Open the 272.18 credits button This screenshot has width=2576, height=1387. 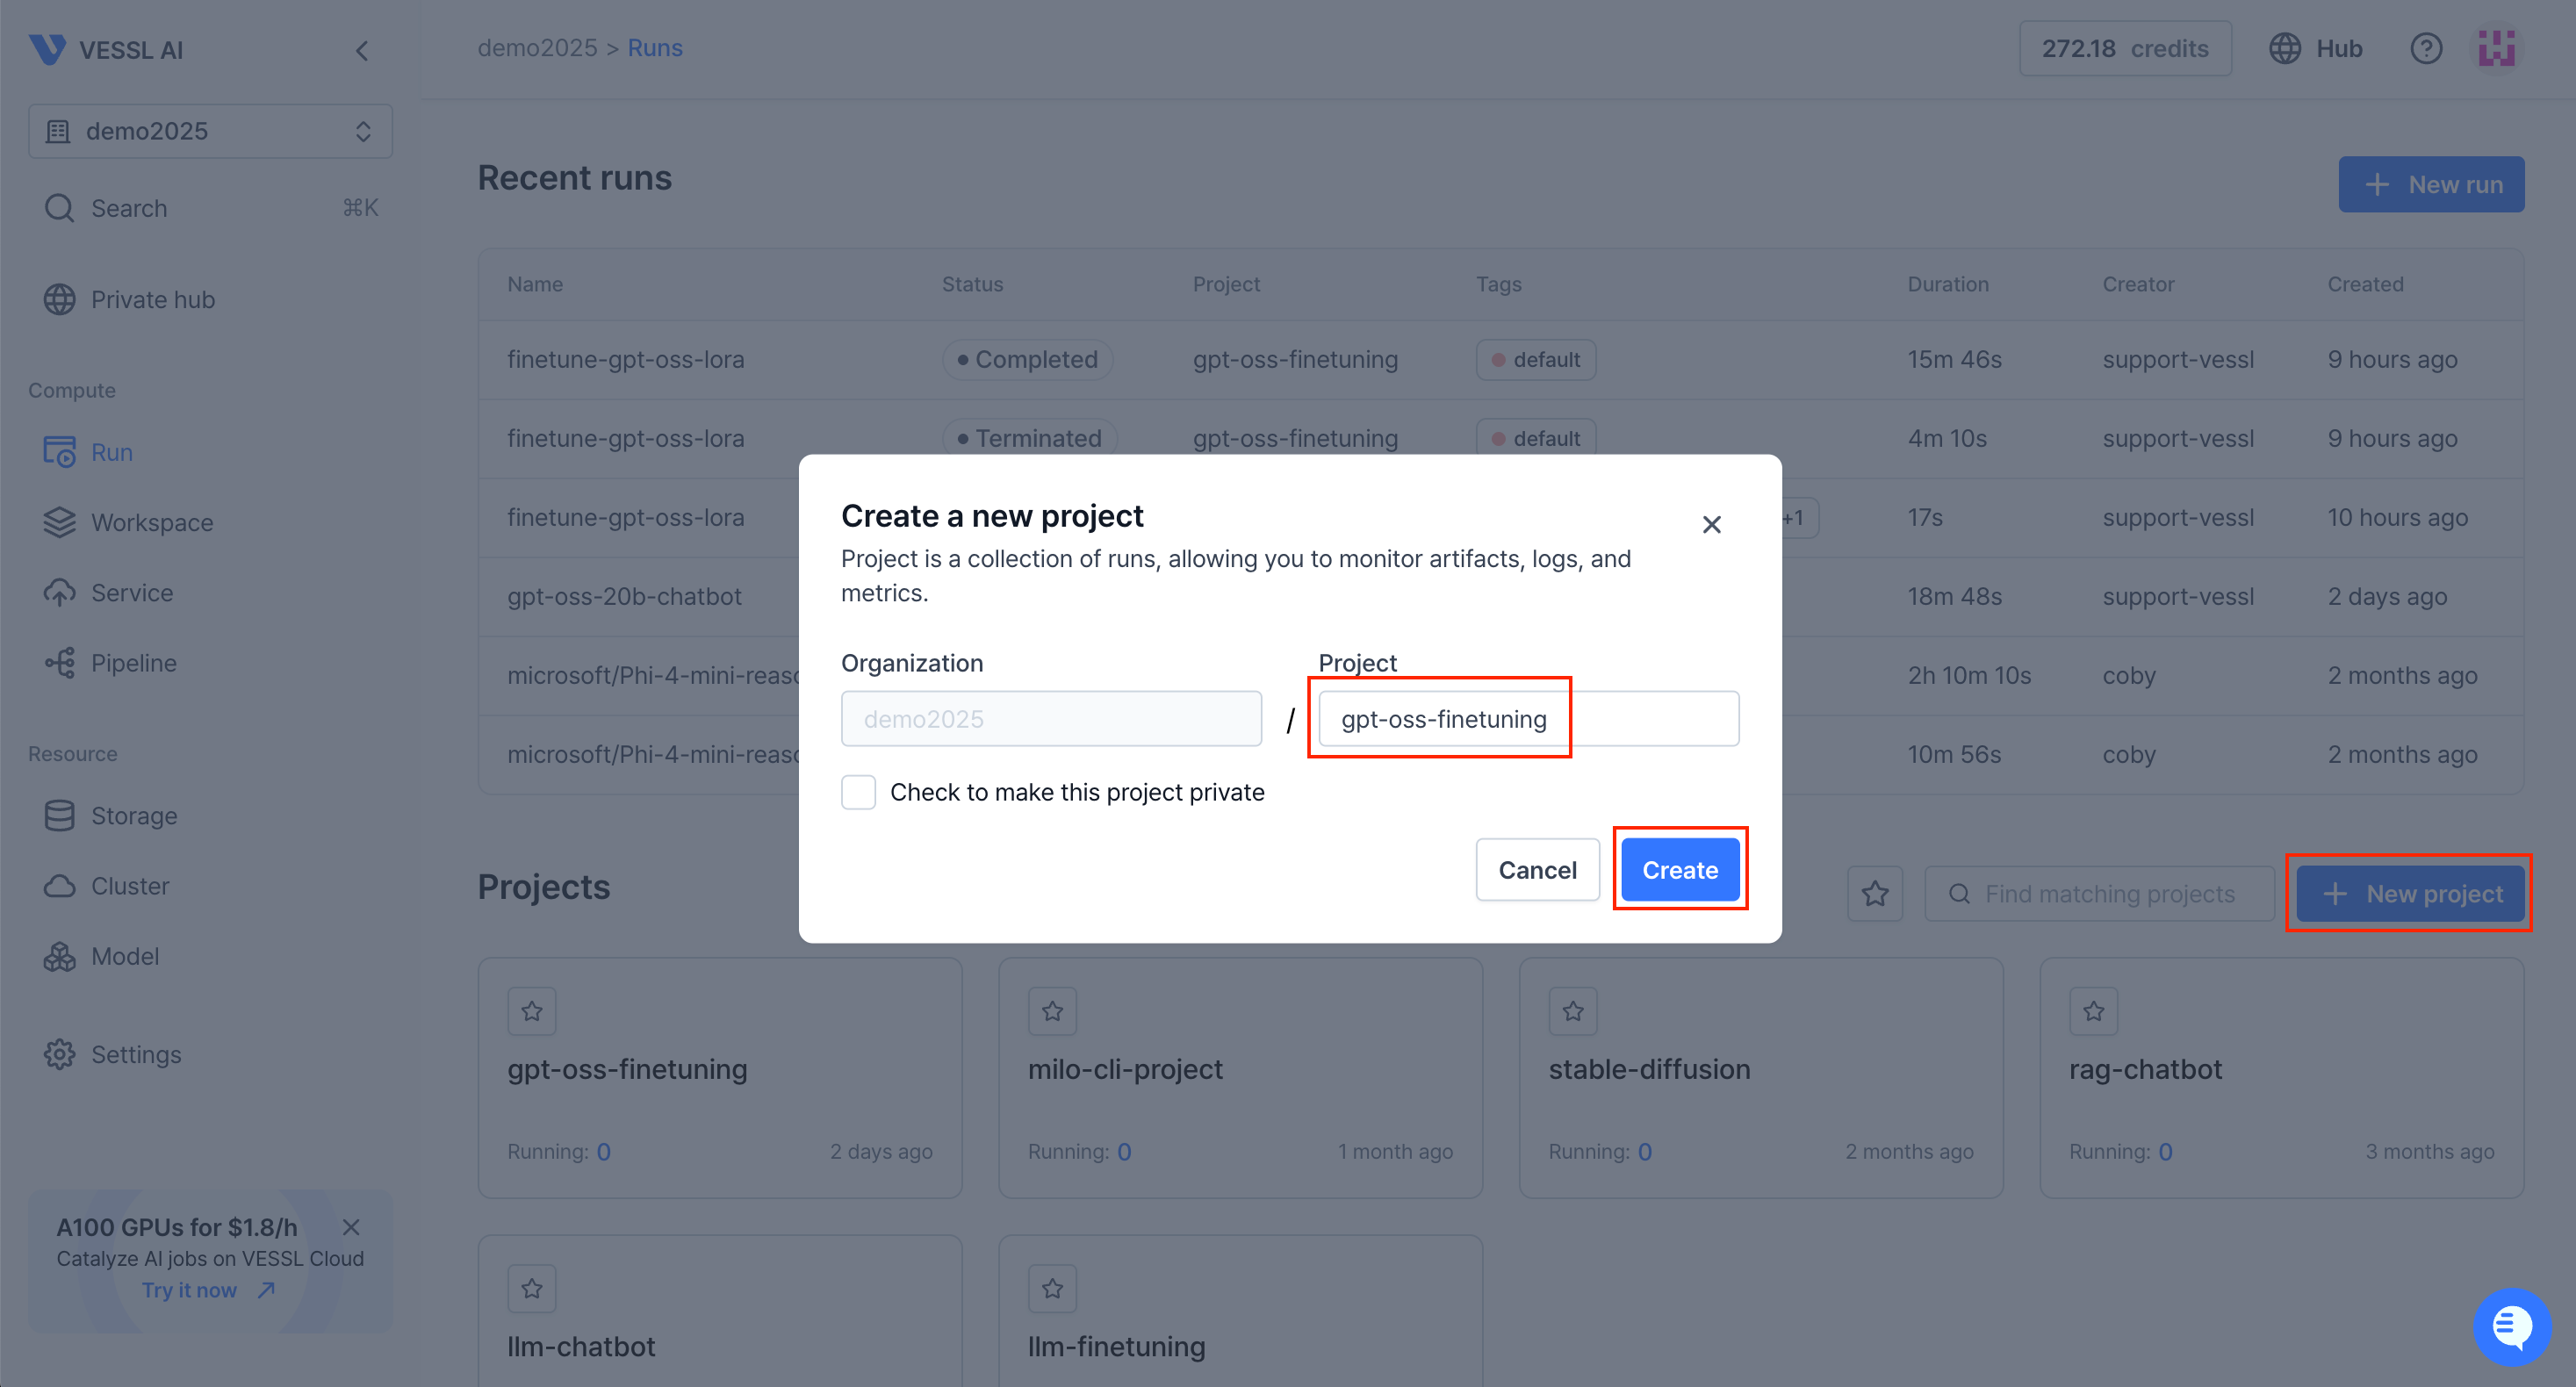point(2125,48)
